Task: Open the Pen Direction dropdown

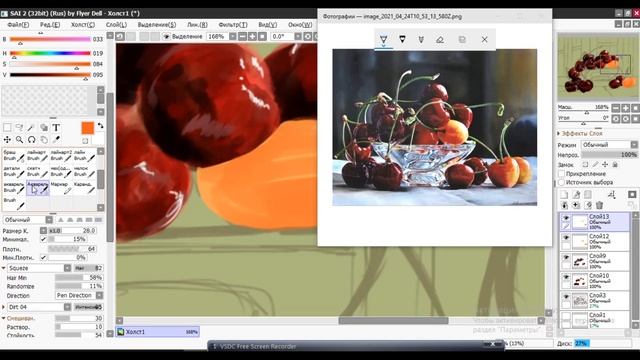Action: click(x=79, y=295)
